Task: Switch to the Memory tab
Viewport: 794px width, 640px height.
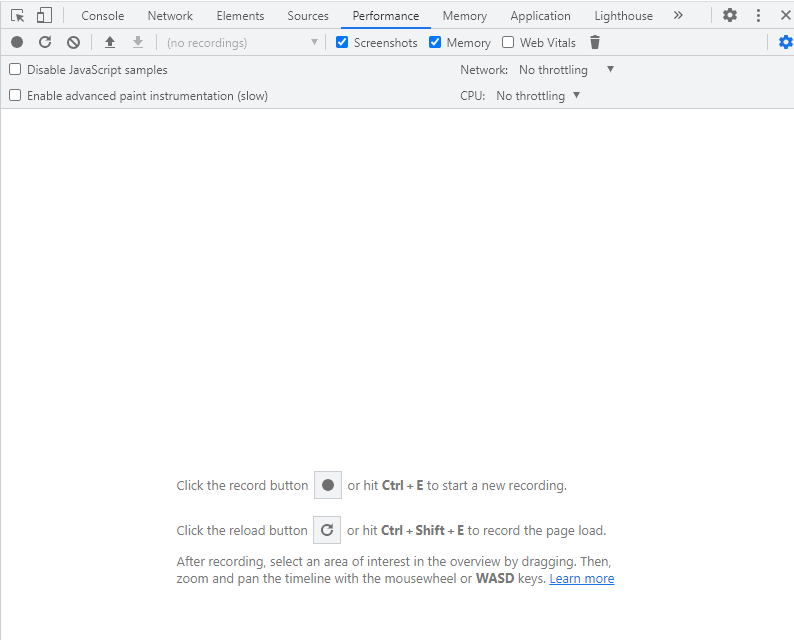Action: click(x=465, y=16)
